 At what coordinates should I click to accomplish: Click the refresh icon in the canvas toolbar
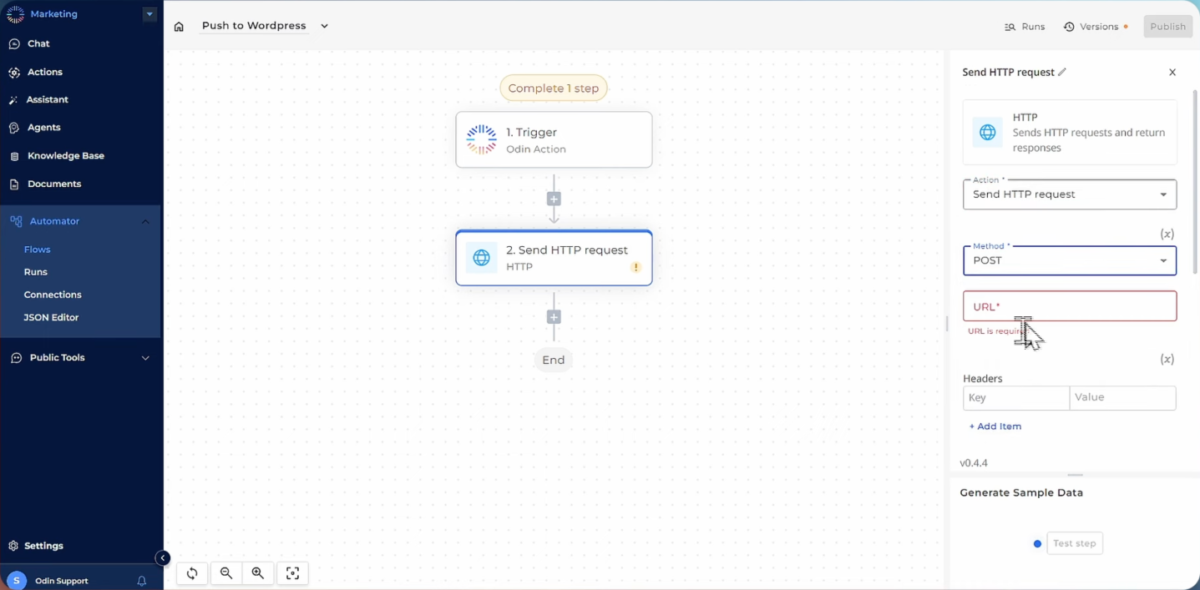pyautogui.click(x=192, y=573)
